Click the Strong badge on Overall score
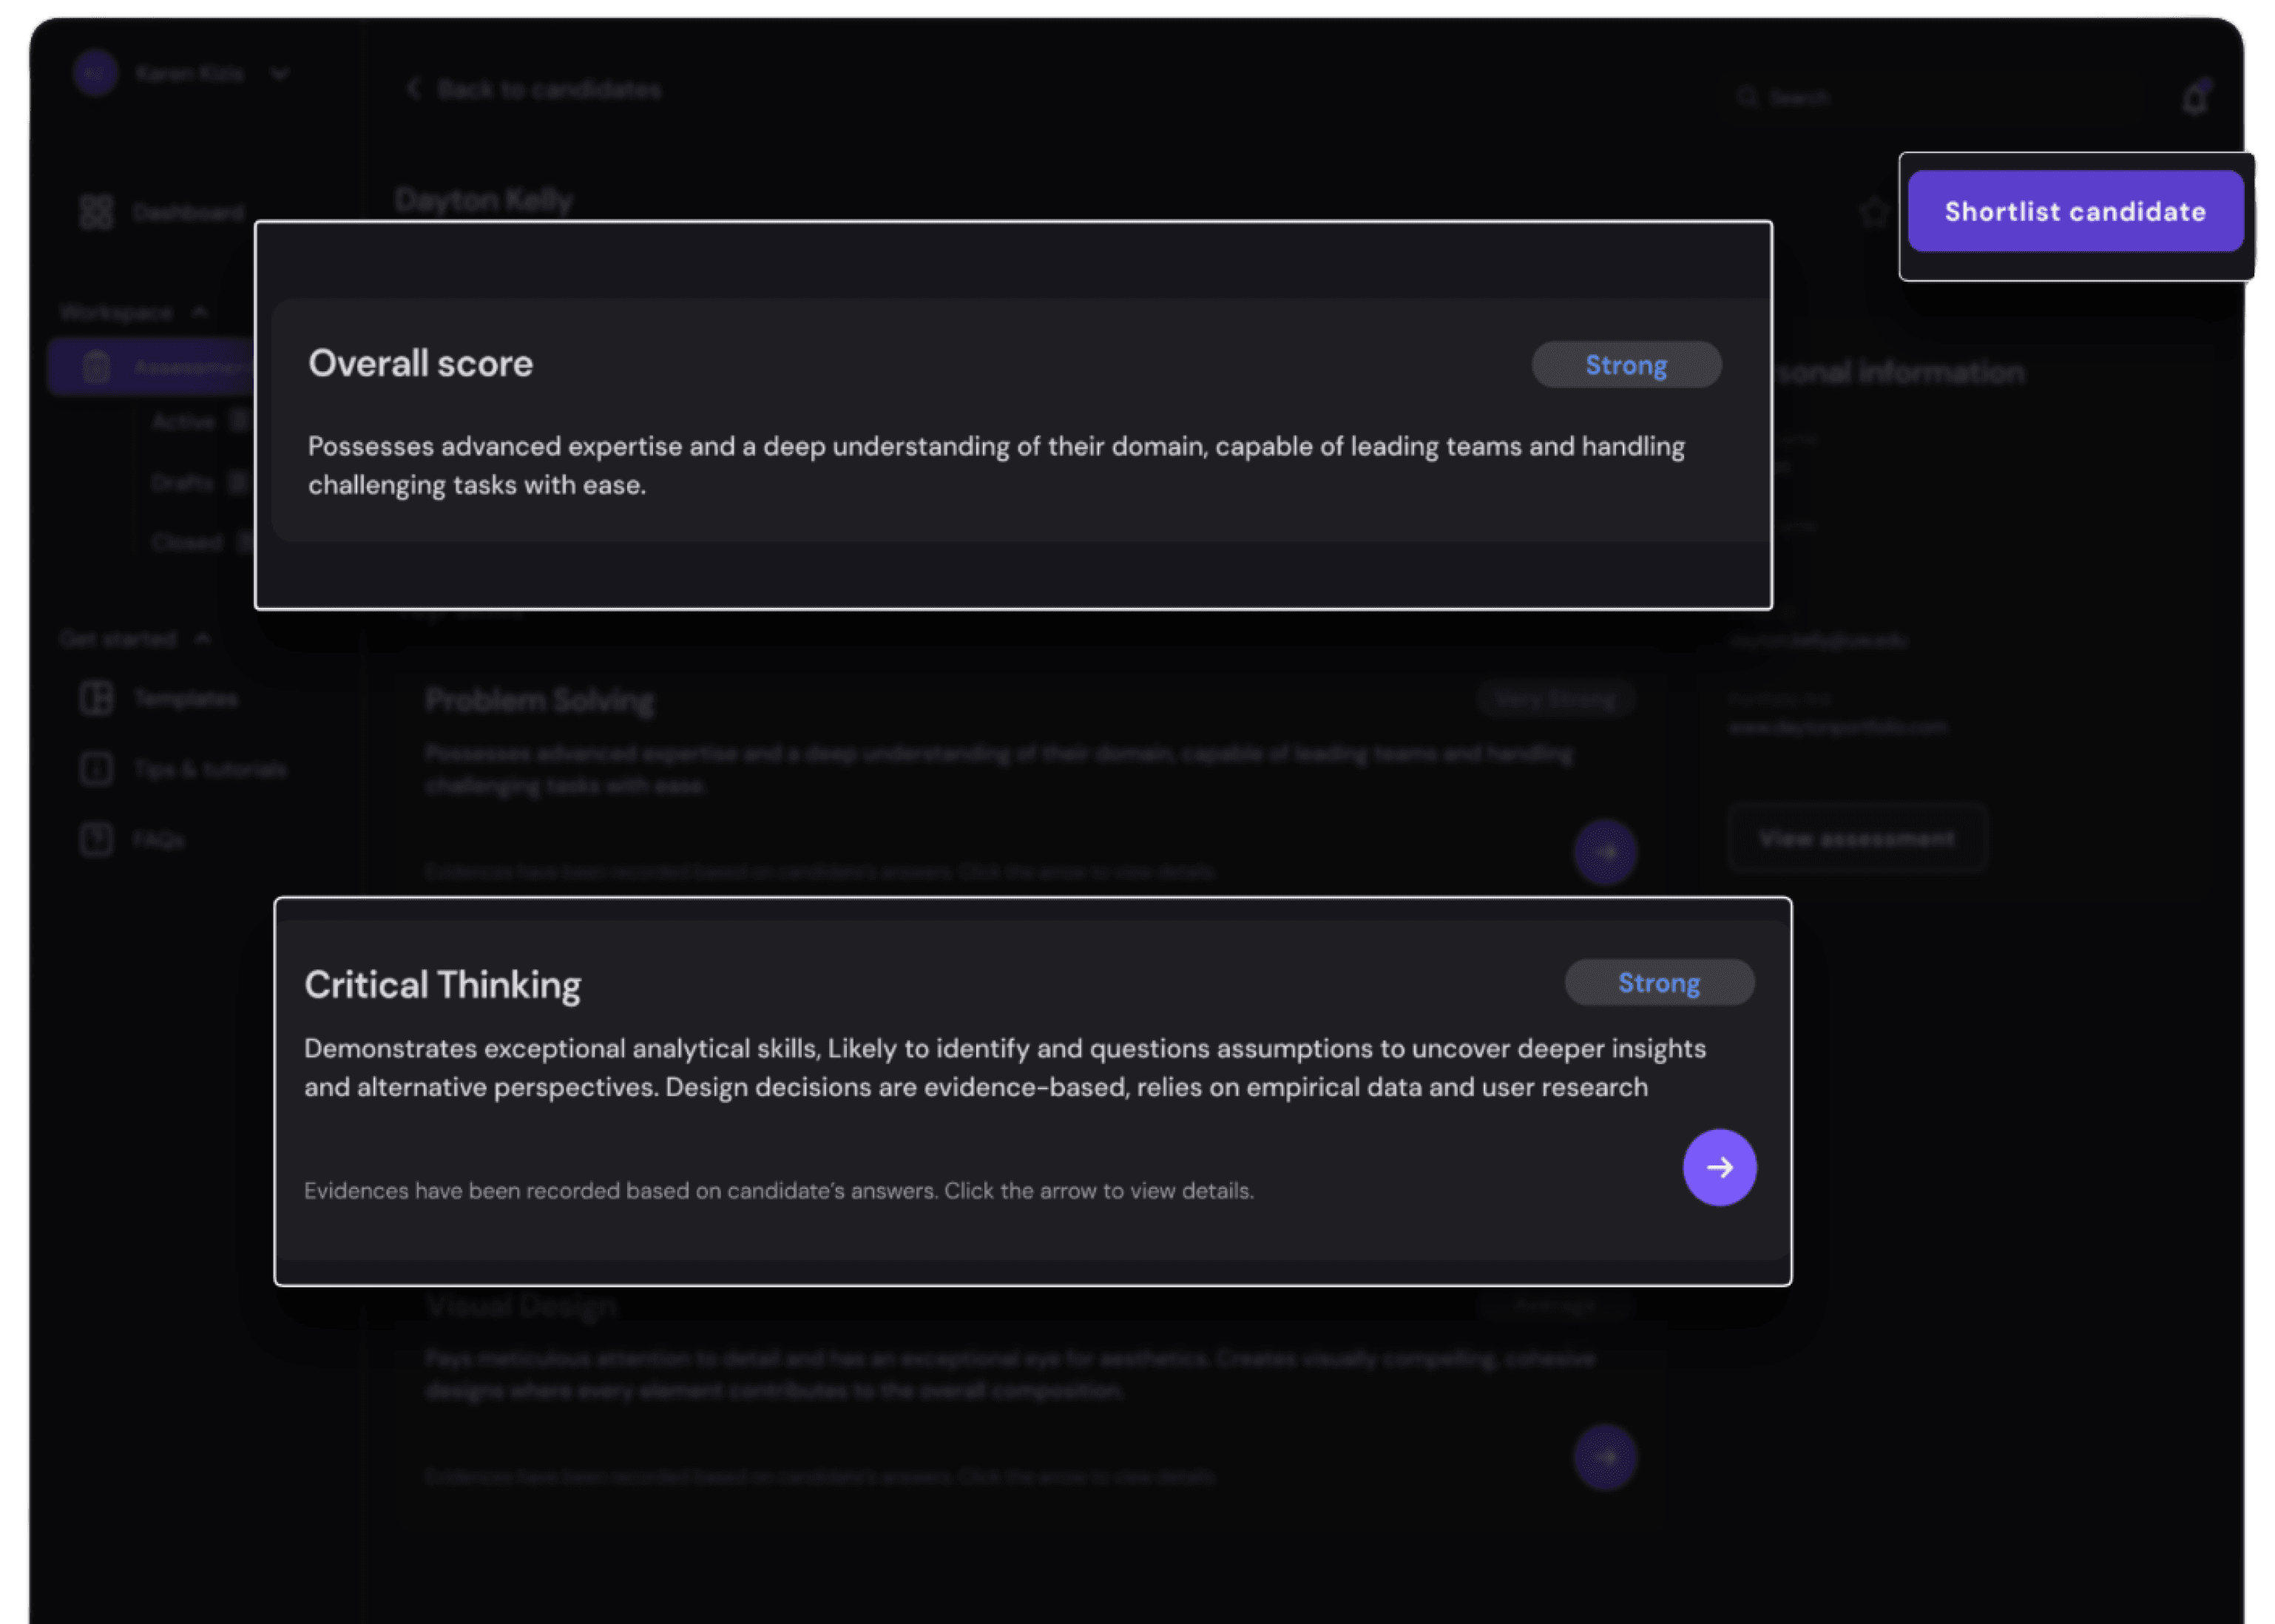Image resolution: width=2275 pixels, height=1624 pixels. click(1626, 365)
